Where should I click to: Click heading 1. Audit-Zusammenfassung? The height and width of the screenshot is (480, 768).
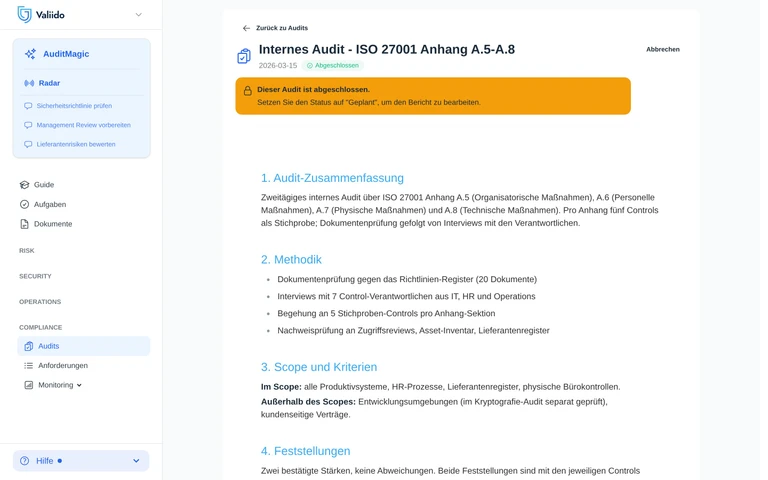pyautogui.click(x=332, y=178)
